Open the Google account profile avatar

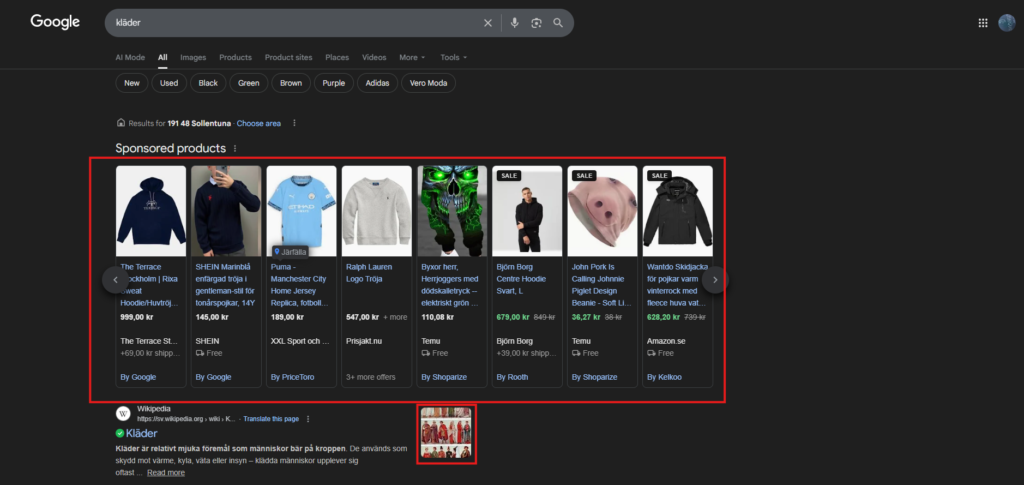click(x=1006, y=23)
